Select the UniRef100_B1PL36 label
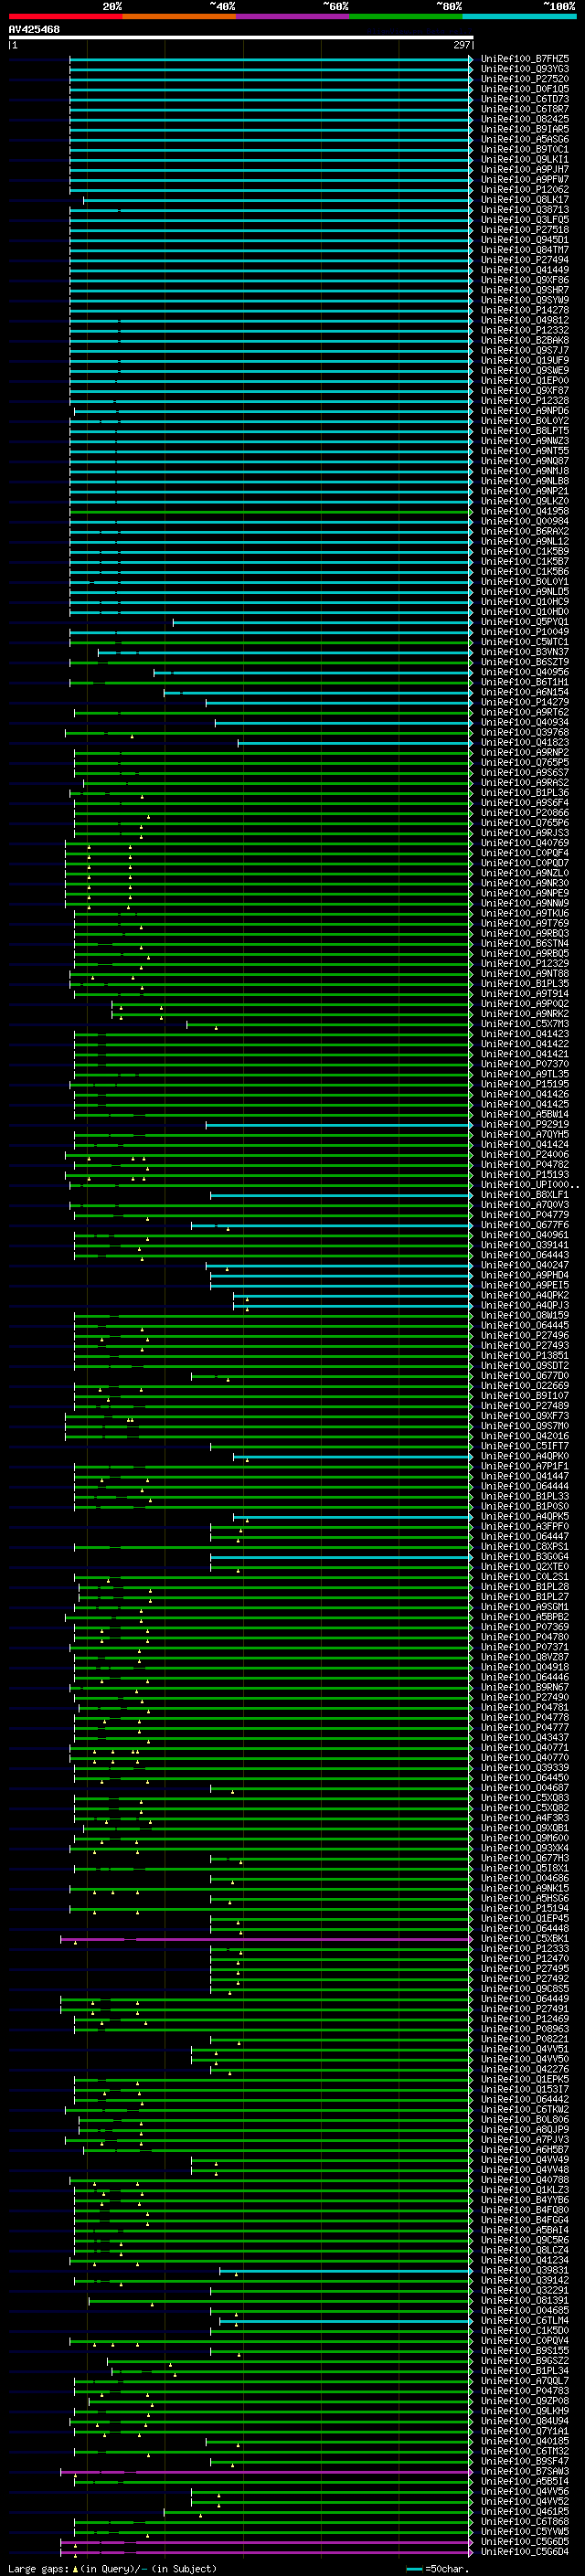585x2576 pixels. (524, 792)
